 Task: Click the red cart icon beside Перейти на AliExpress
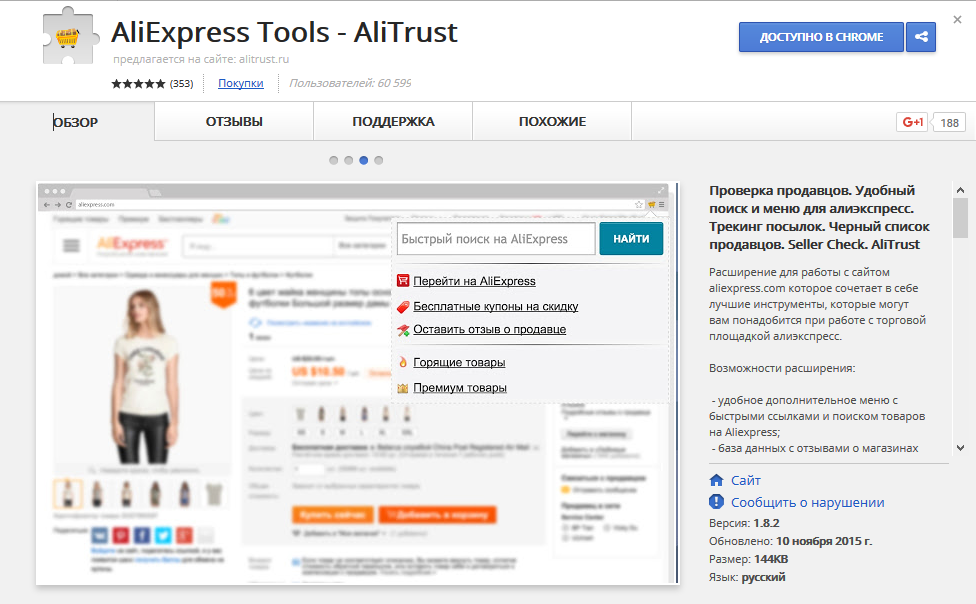coord(403,281)
